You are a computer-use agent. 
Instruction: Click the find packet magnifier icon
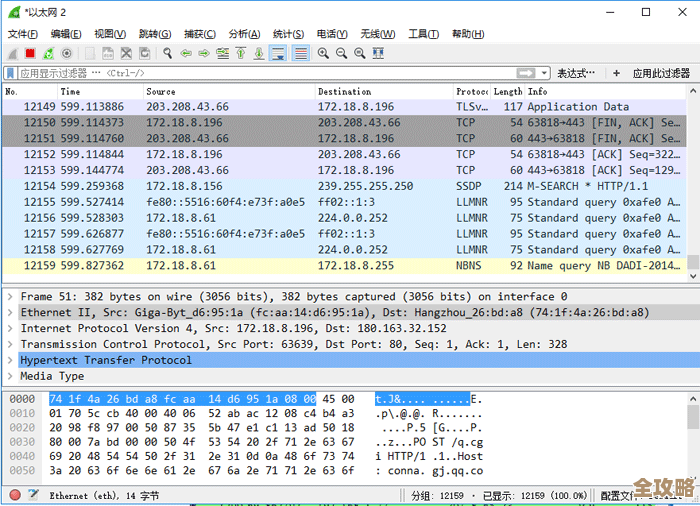click(x=167, y=53)
